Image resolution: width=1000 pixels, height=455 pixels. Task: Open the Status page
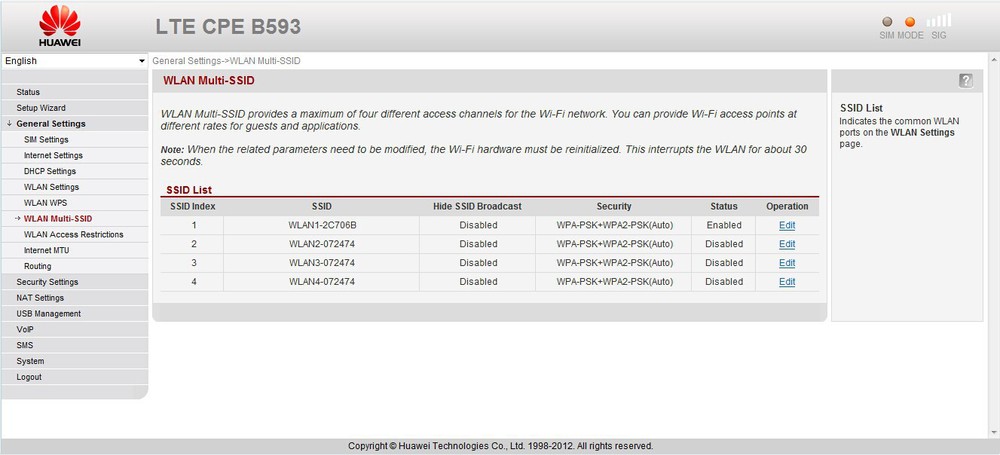click(x=28, y=92)
